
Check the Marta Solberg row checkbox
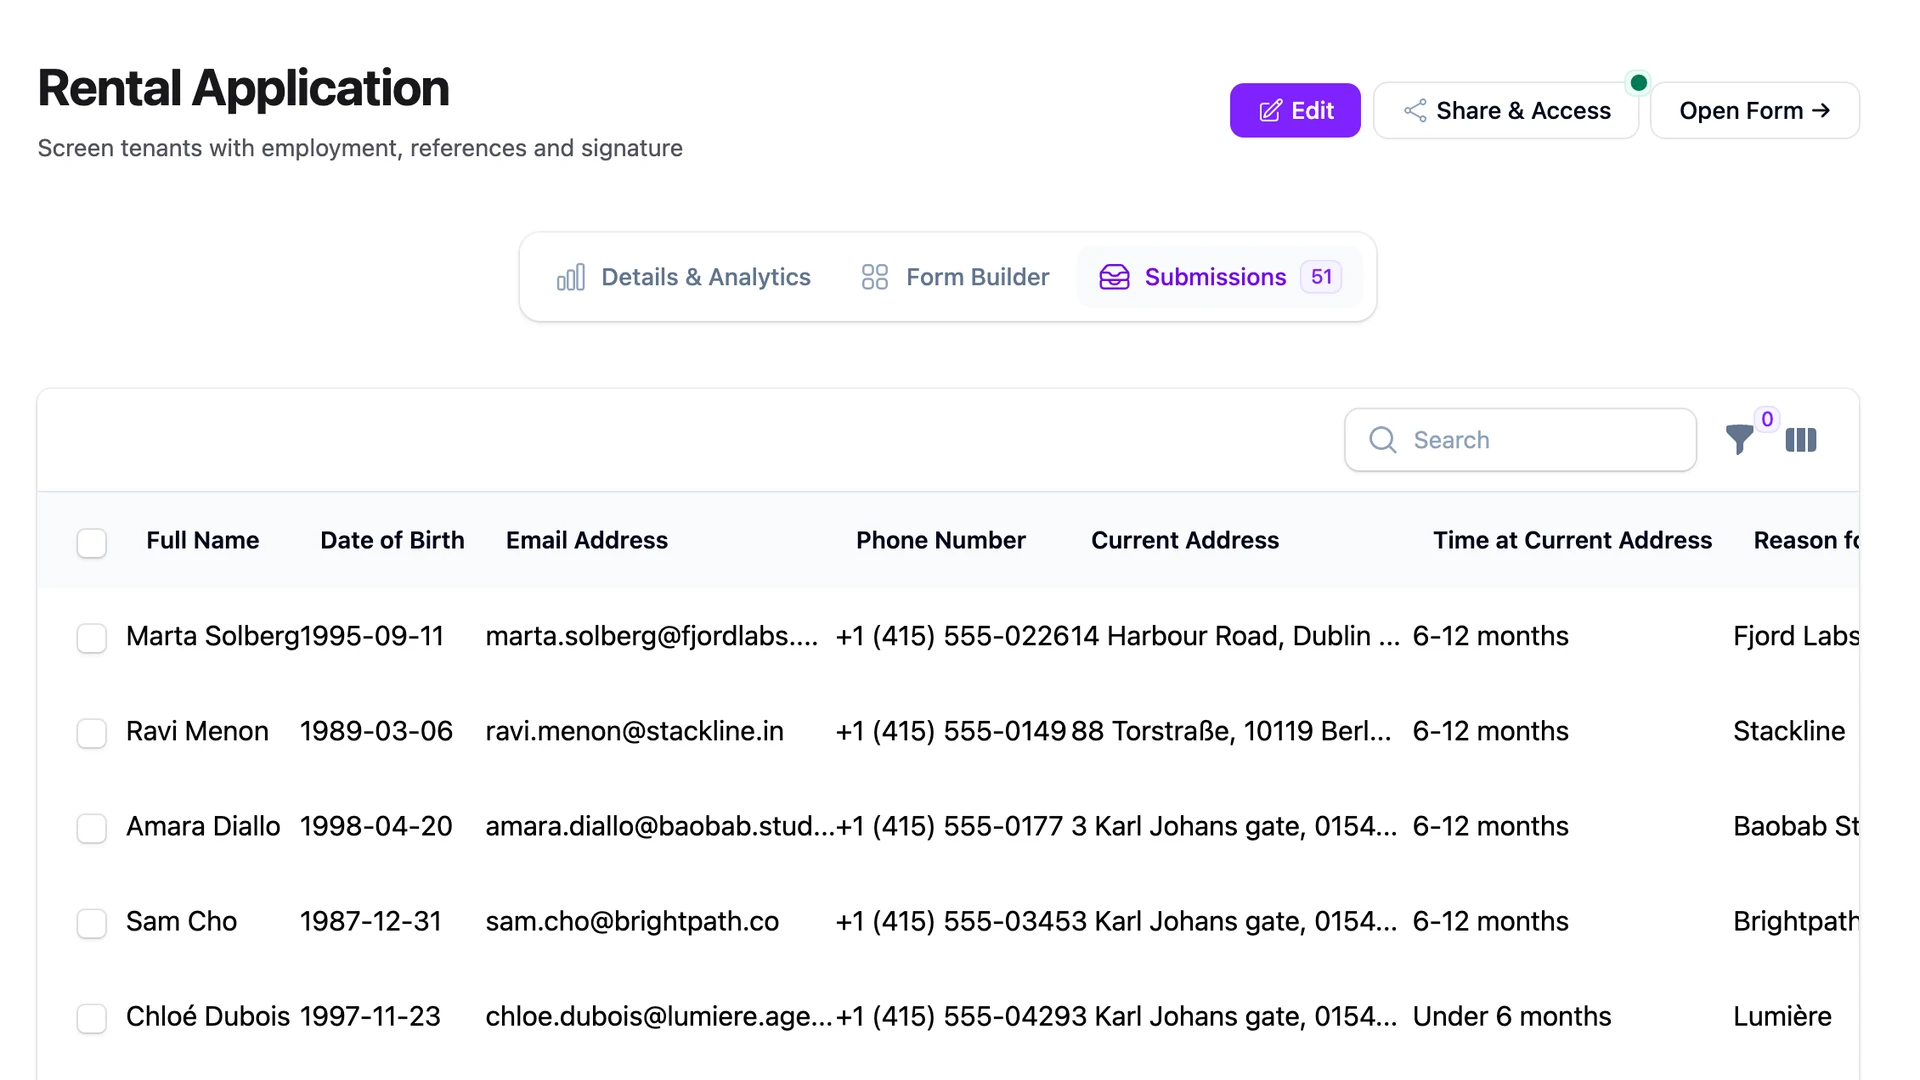click(x=92, y=638)
